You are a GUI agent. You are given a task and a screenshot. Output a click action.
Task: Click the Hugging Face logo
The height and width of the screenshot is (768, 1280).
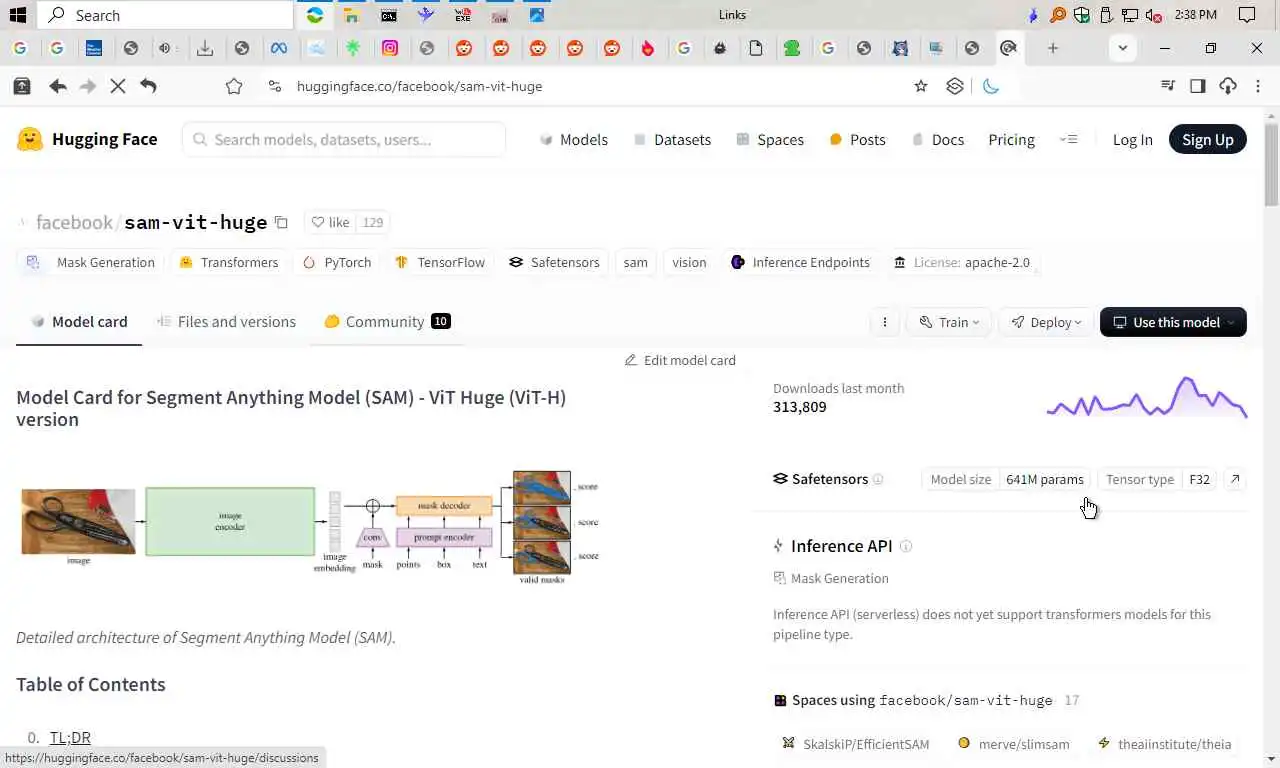[87, 139]
